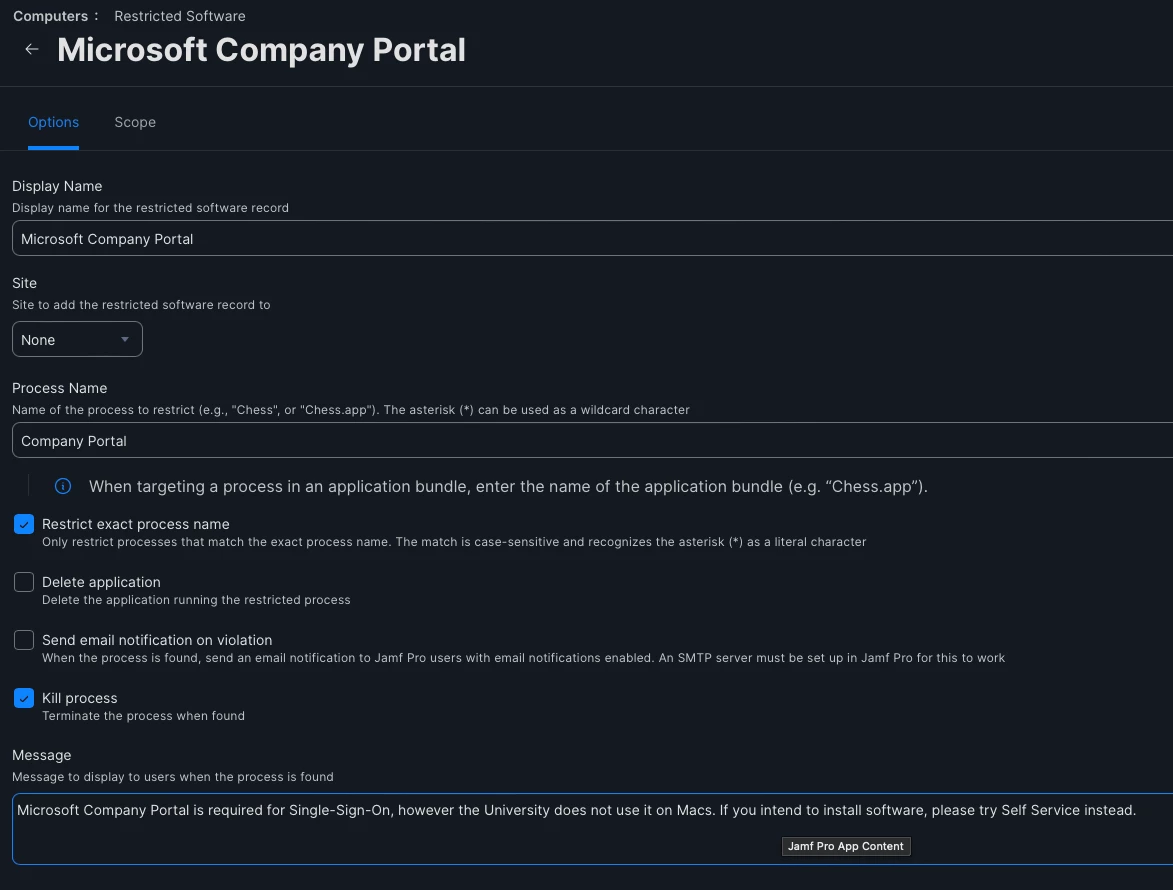The width and height of the screenshot is (1173, 890).
Task: Click the Message label
Action: click(x=41, y=755)
